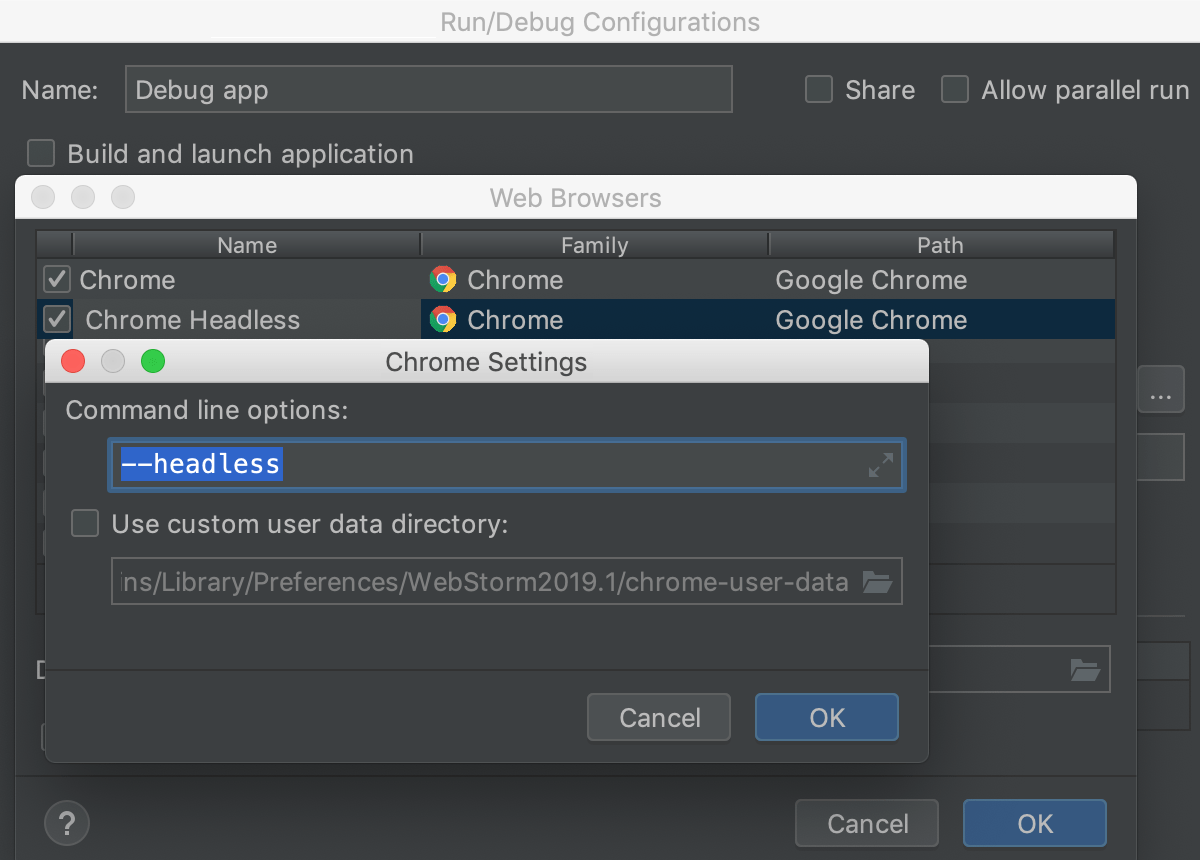Viewport: 1200px width, 860px height.
Task: Select the --headless command line options text
Action: pyautogui.click(x=200, y=464)
